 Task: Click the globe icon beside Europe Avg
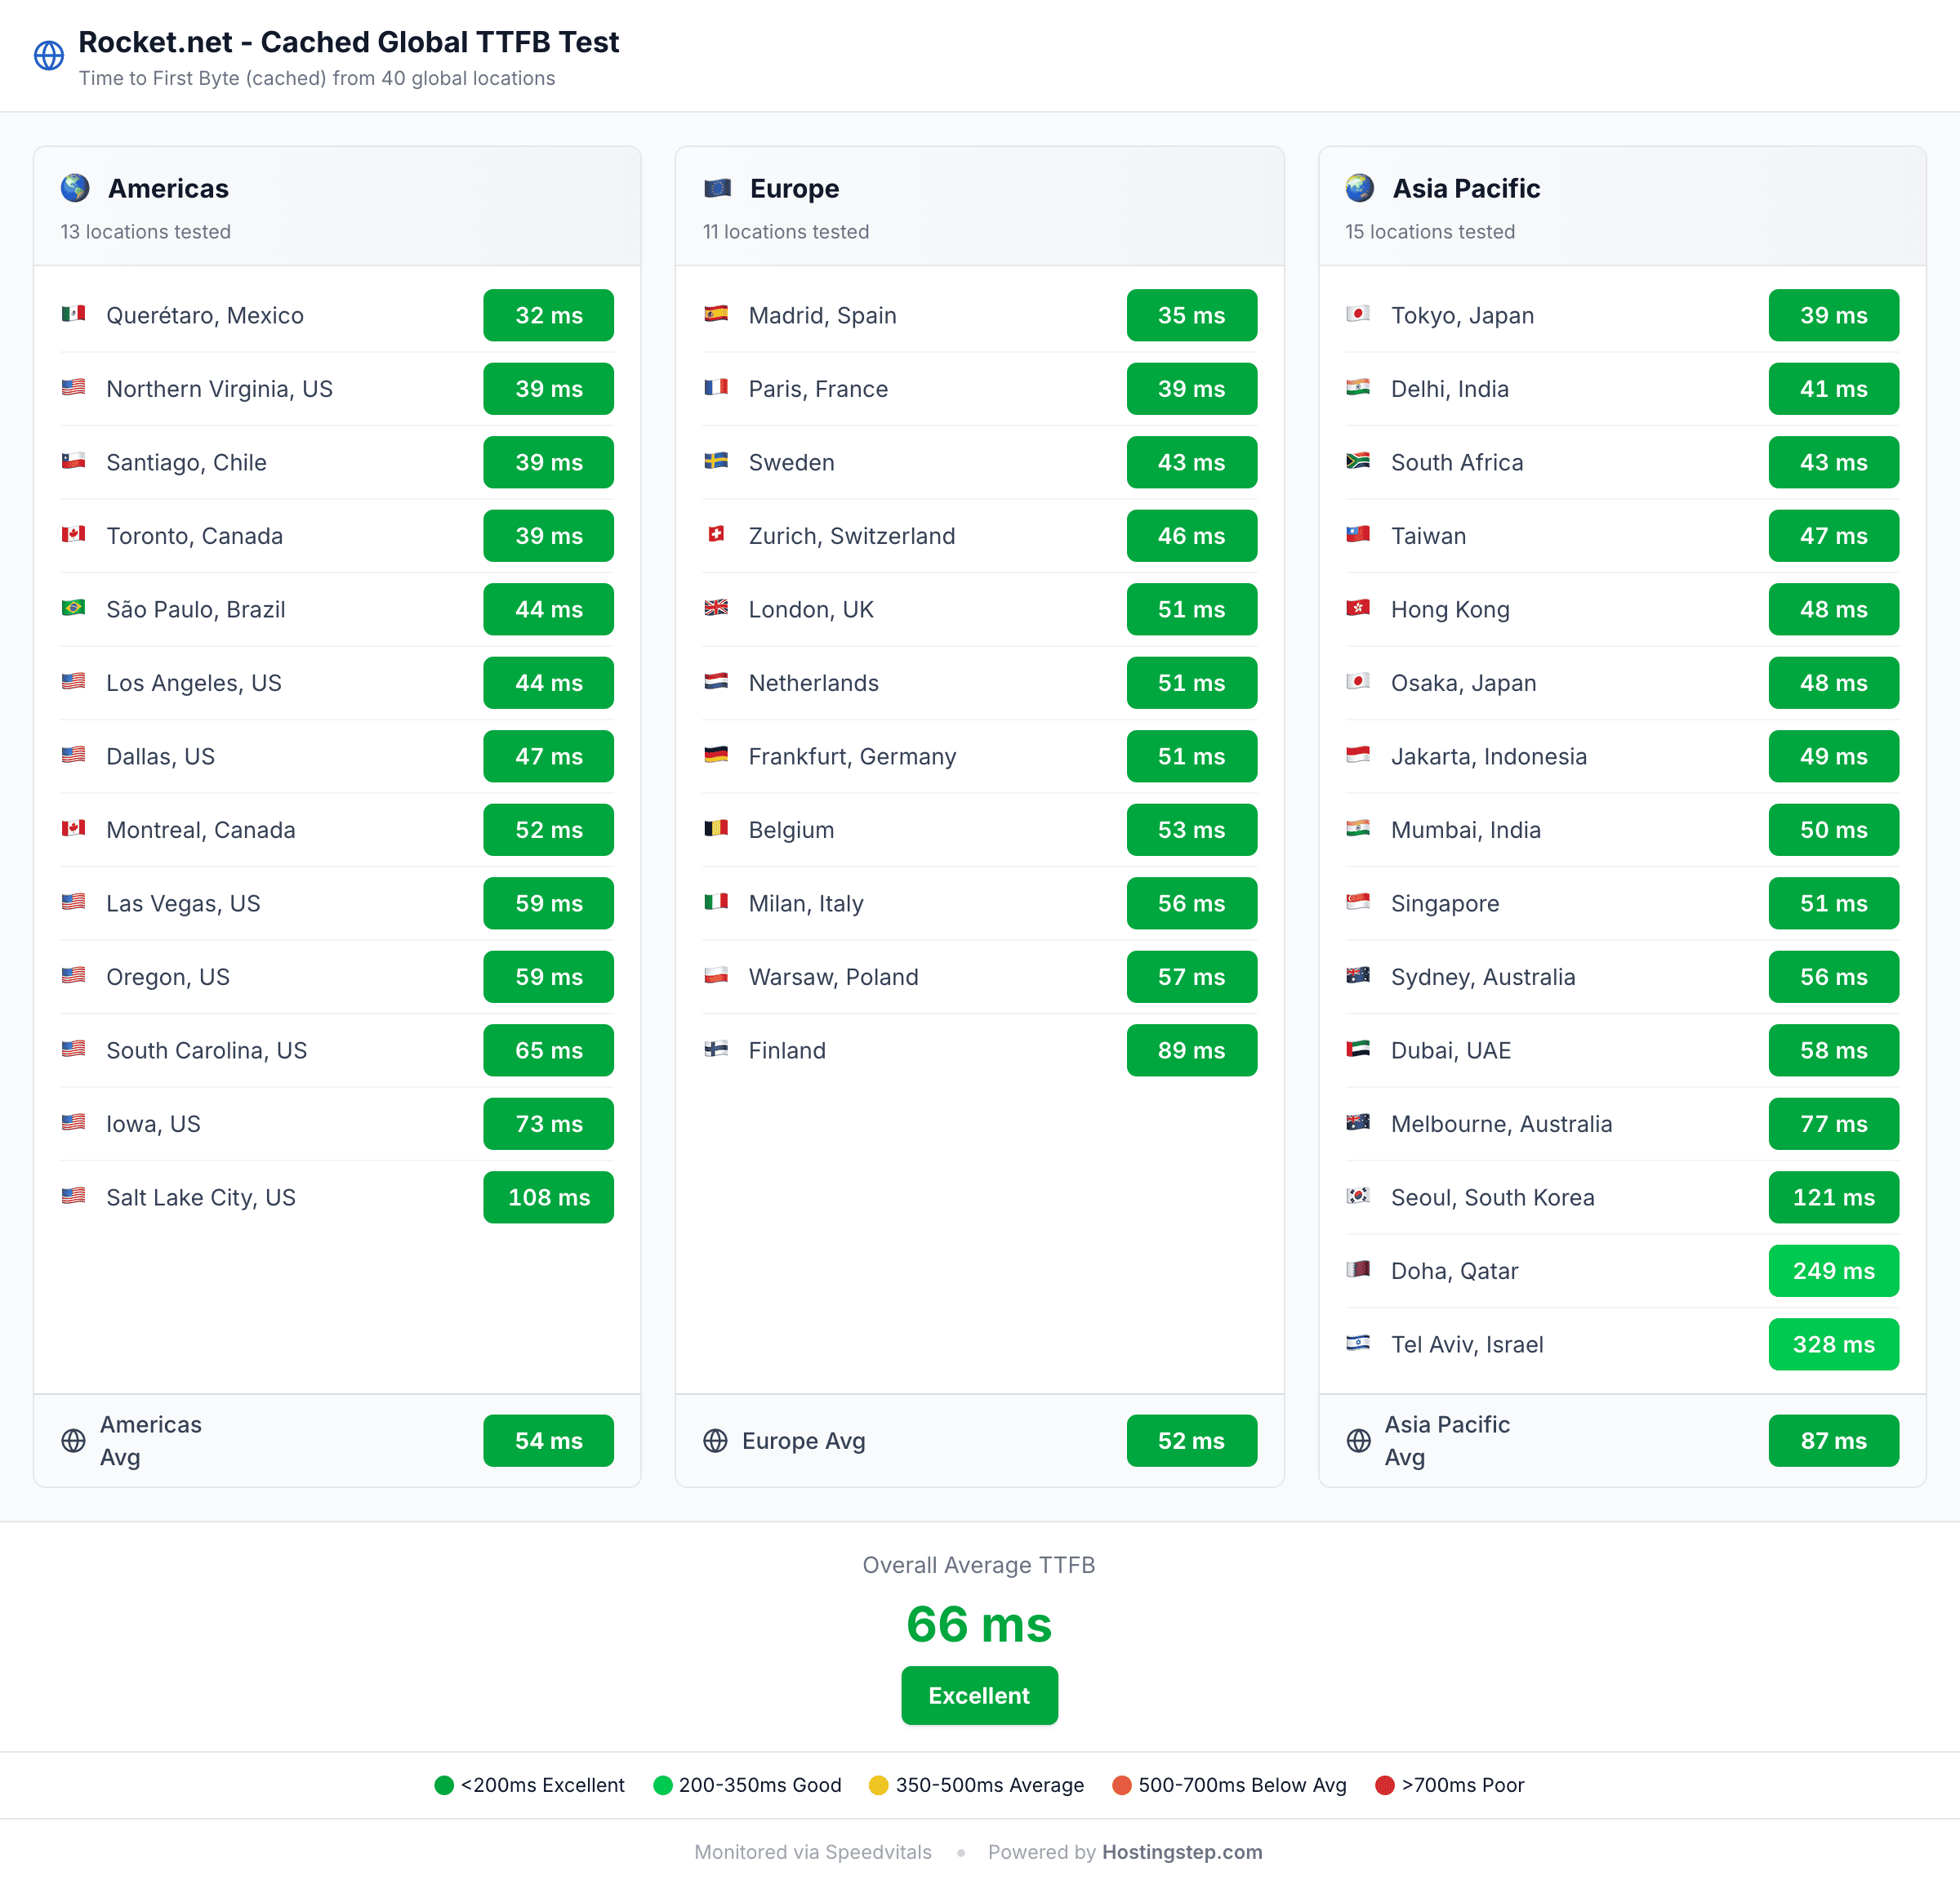(716, 1441)
